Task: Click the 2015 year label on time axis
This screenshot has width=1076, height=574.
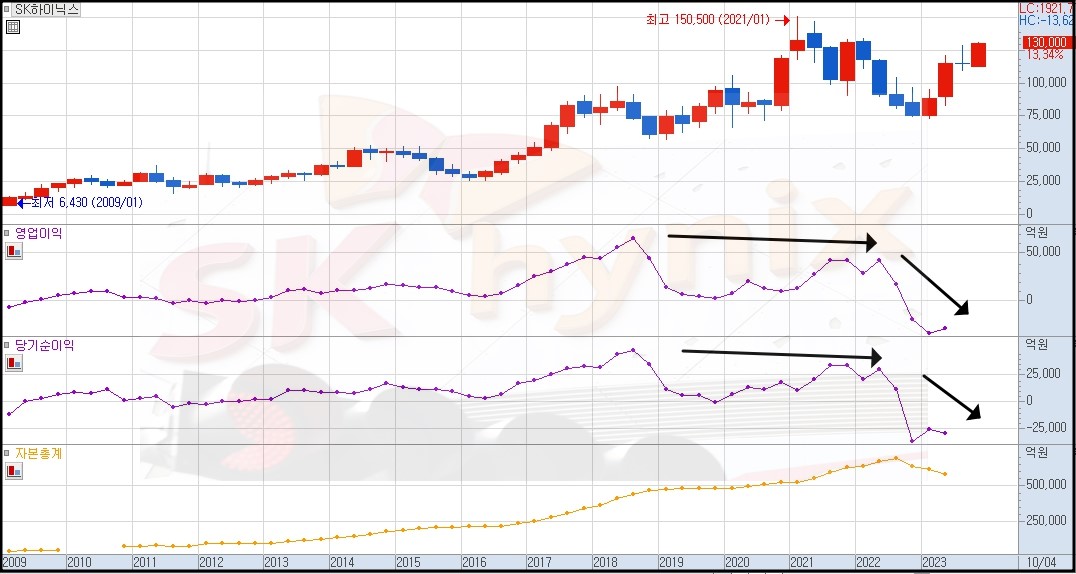Action: (x=409, y=562)
